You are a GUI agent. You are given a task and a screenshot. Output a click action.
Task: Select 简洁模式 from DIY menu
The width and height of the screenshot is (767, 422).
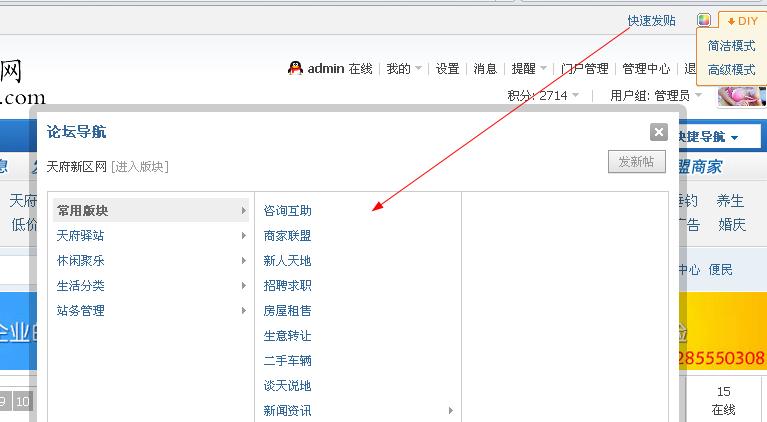point(731,46)
